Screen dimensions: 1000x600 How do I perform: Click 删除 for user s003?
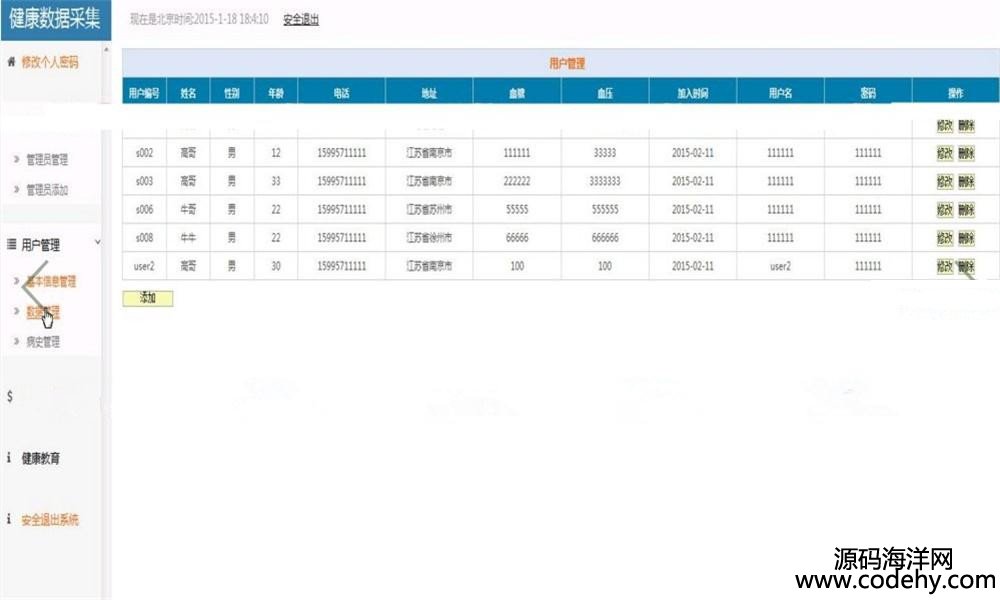(966, 182)
